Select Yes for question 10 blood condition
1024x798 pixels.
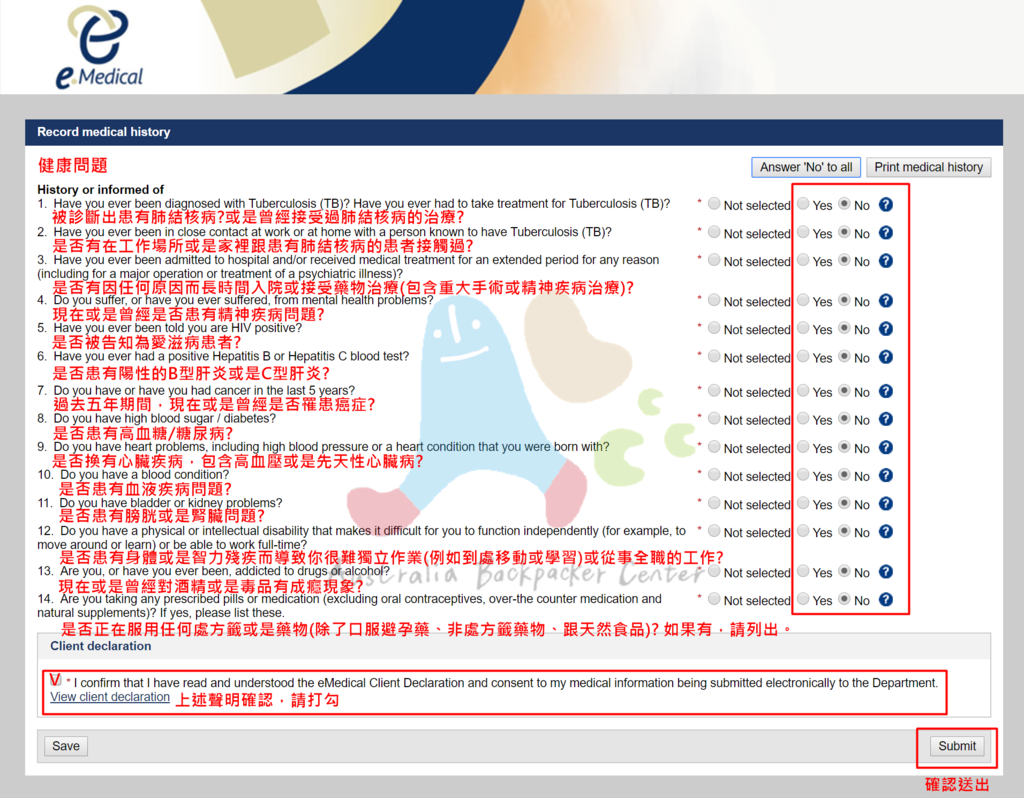(x=803, y=475)
